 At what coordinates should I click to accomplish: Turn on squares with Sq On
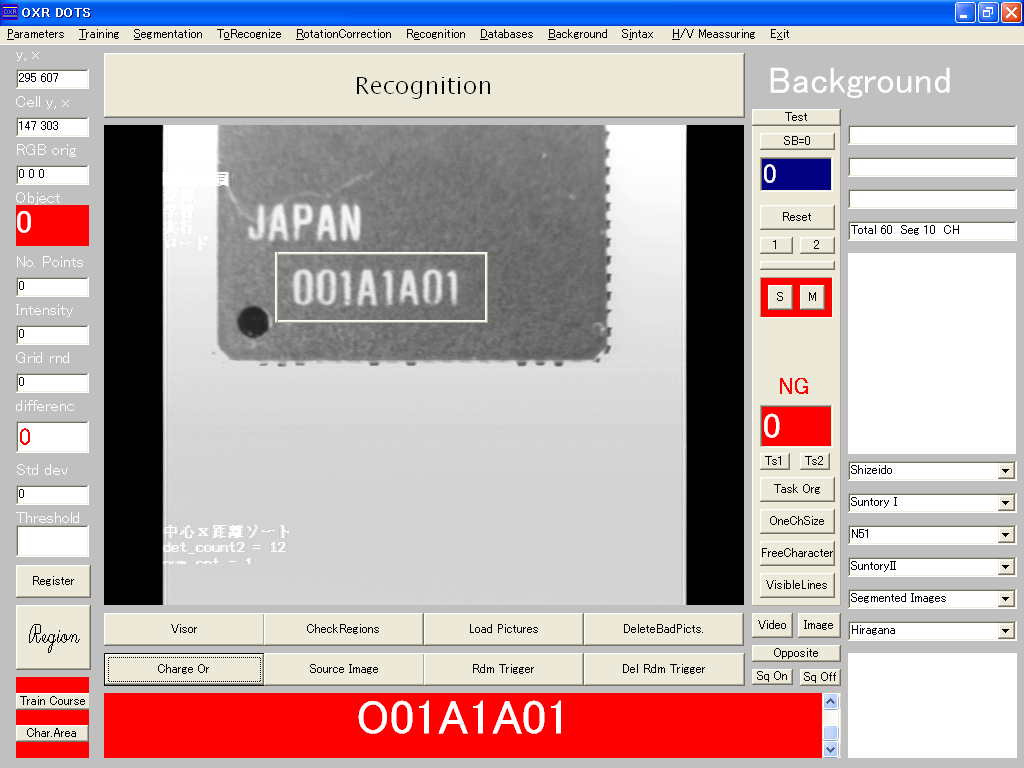pyautogui.click(x=772, y=677)
